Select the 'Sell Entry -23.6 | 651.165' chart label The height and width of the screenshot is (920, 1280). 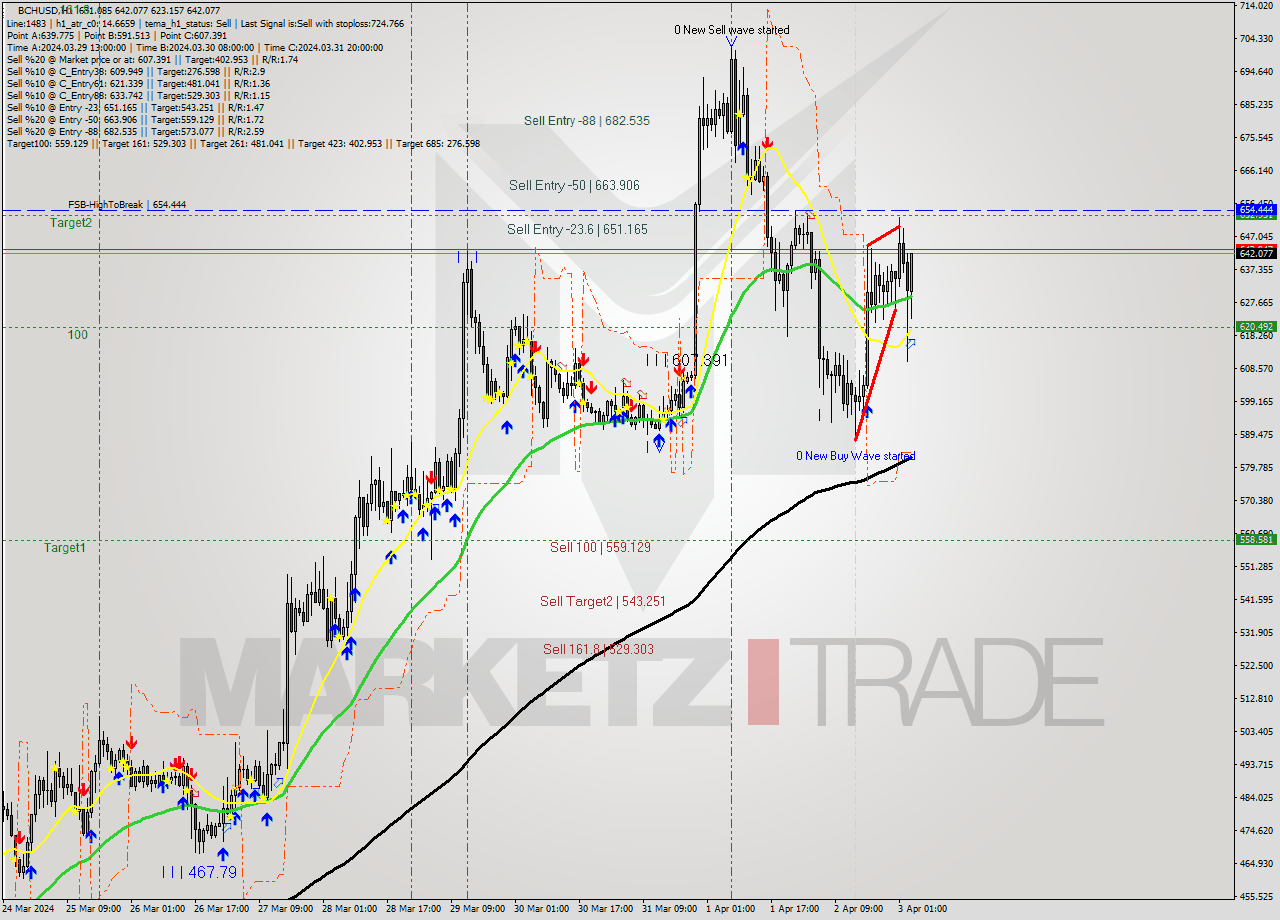[x=577, y=229]
